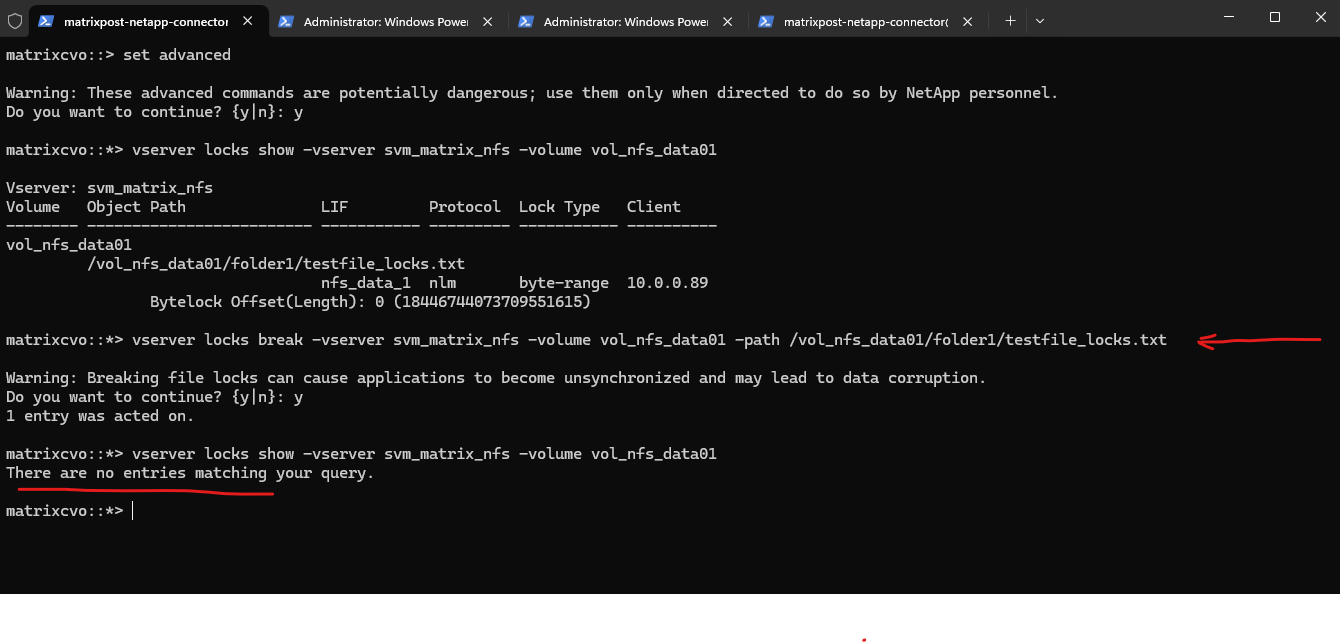Close the first Administrator: Windows PowerShell tab
Screen dimensions: 1340x643
[487, 20]
